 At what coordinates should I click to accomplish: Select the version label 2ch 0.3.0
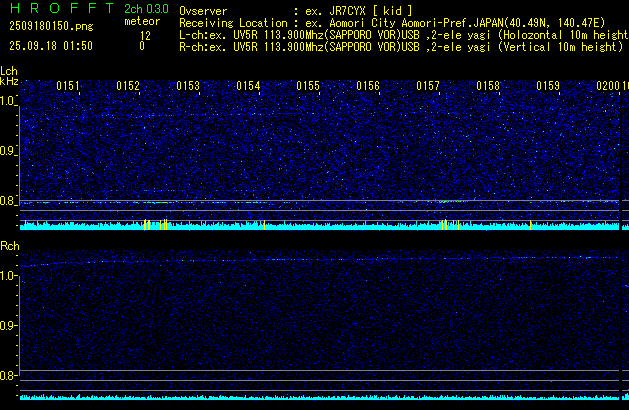click(x=146, y=9)
